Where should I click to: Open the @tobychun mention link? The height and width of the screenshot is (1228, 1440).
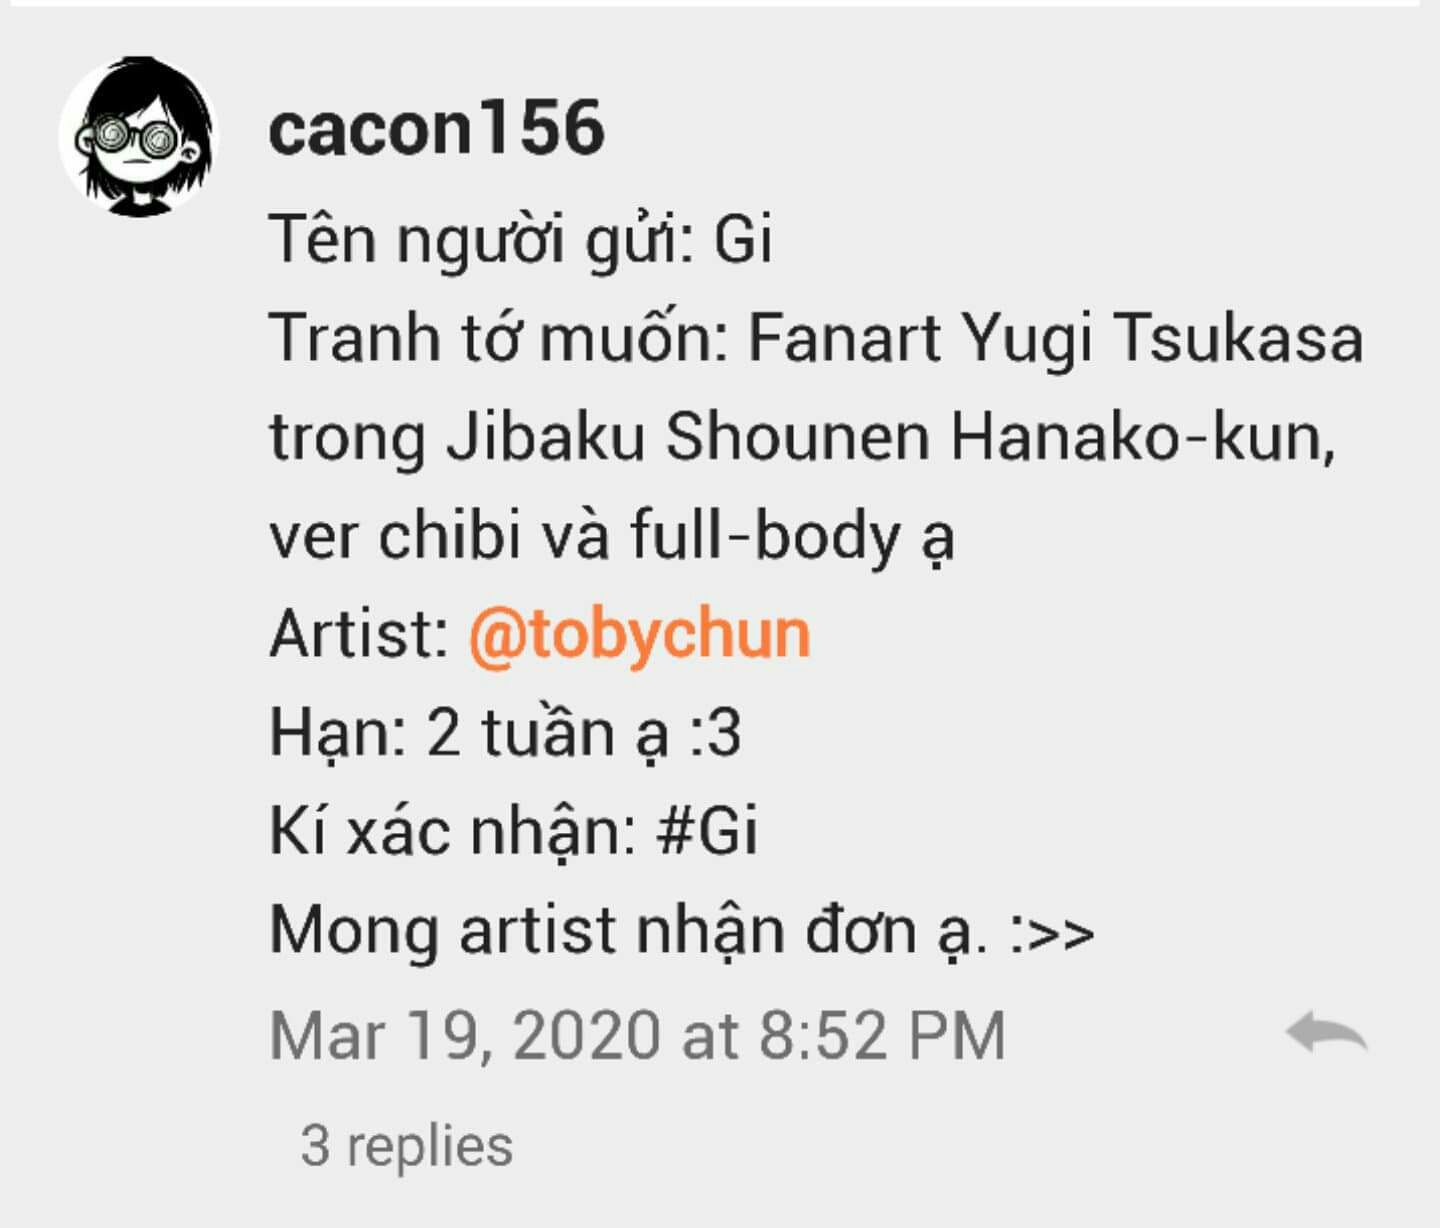[639, 634]
